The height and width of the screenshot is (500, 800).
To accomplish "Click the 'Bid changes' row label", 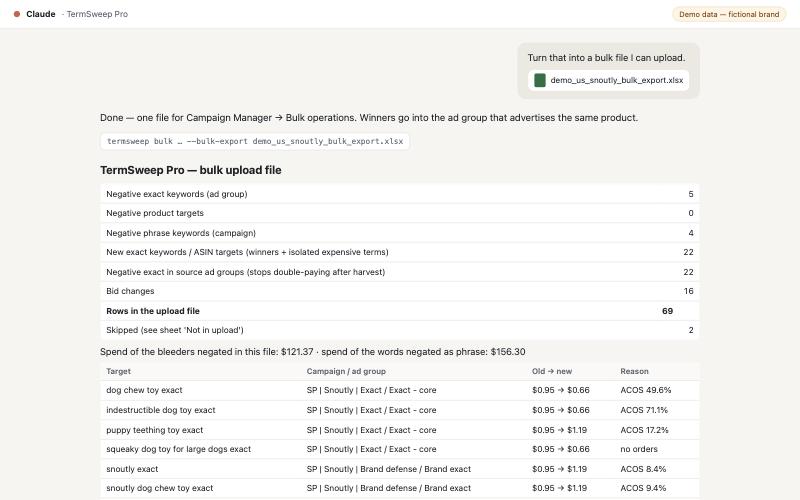I will click(130, 291).
